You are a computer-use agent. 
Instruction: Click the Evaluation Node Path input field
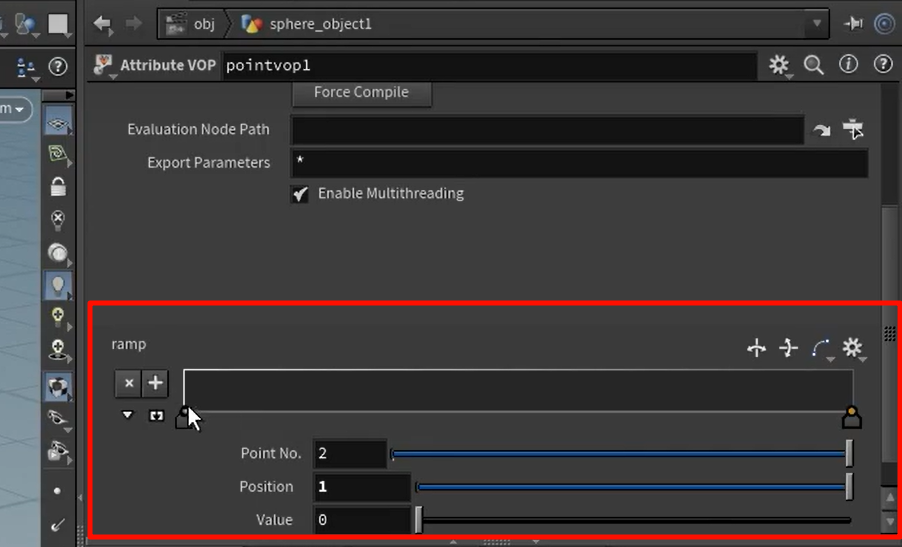[x=547, y=130]
